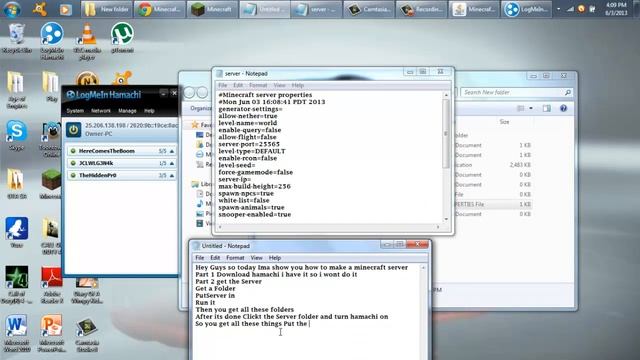
Task: Click server Notepad scroll right arrow
Action: [438, 227]
